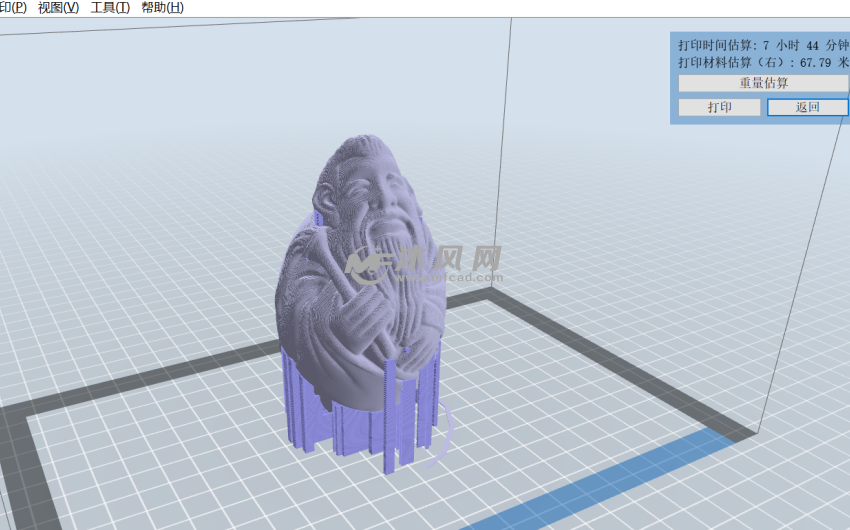Click the 重量估算 weight estimate button
Image resolution: width=850 pixels, height=530 pixels.
763,83
